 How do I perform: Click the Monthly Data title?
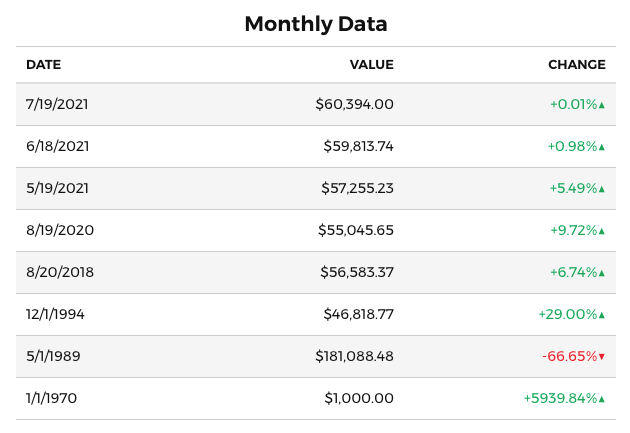(315, 23)
